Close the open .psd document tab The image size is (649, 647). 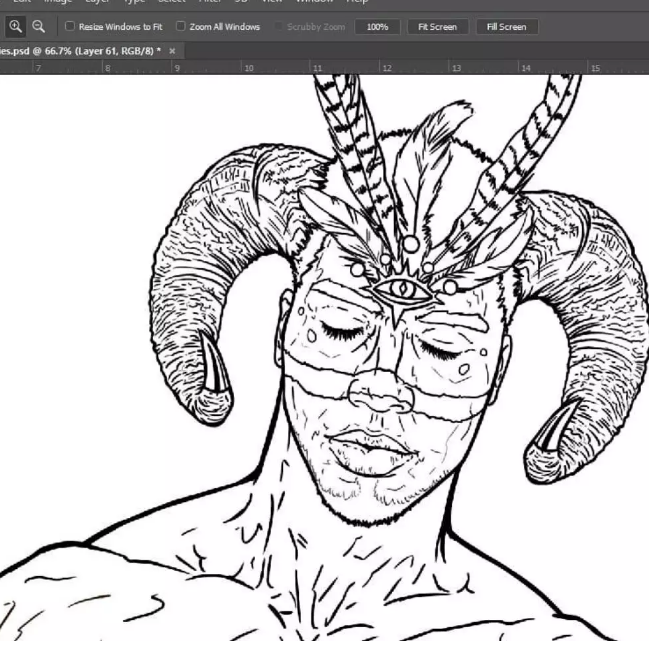[x=172, y=50]
